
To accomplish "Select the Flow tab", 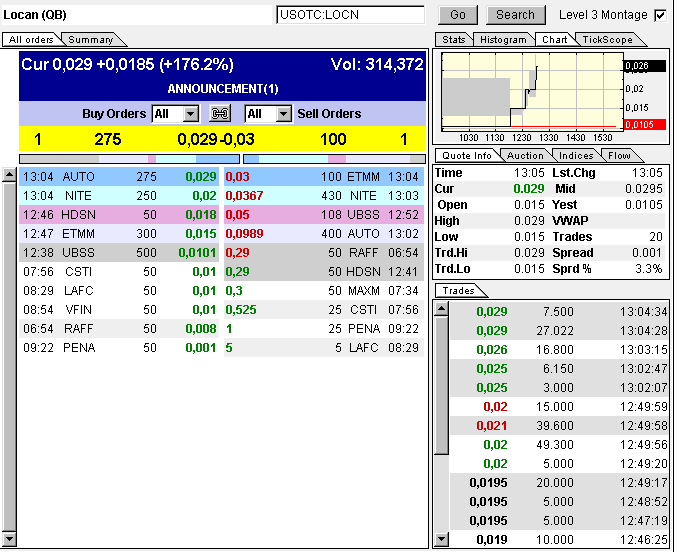I will 619,156.
